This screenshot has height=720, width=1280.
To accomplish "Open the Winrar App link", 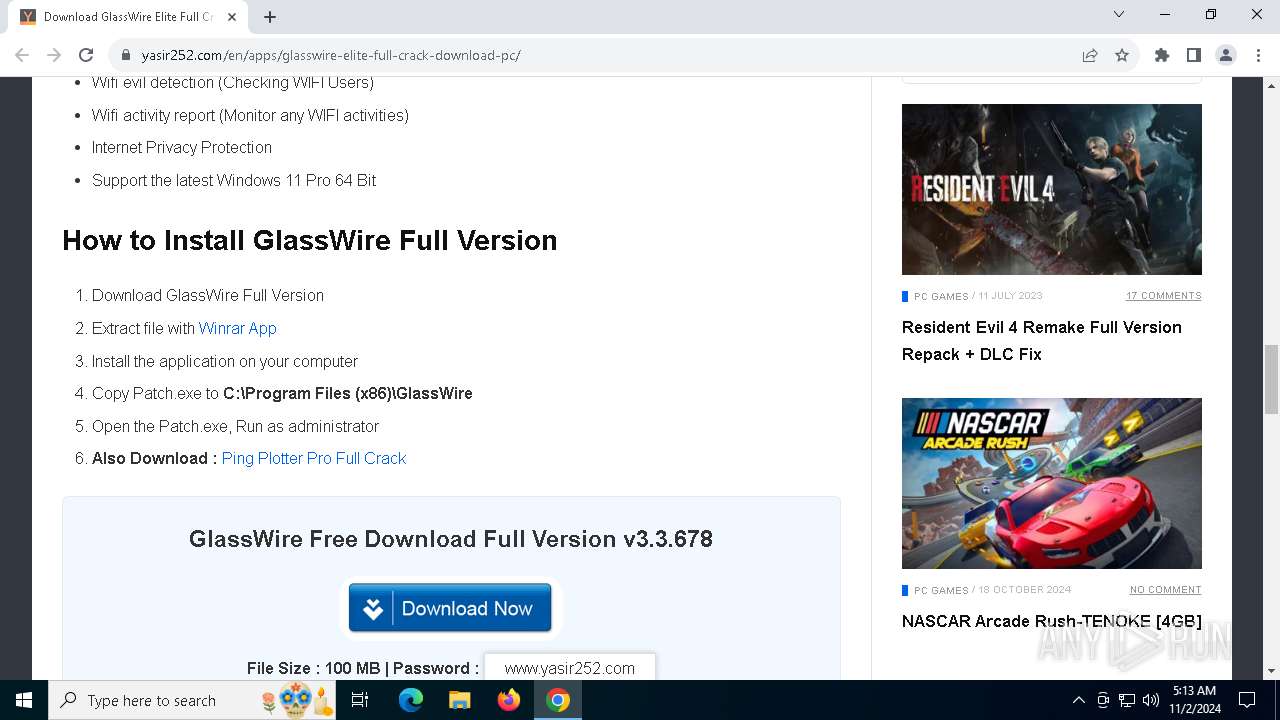I will click(237, 328).
